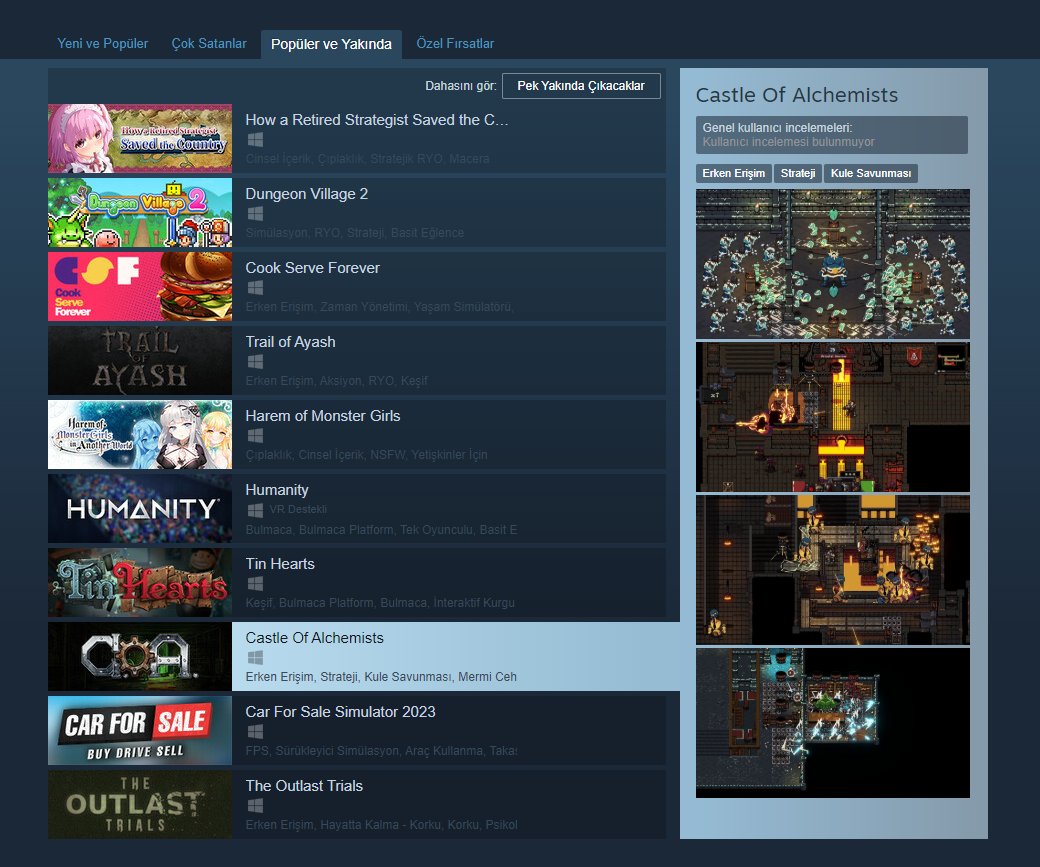Click Cook Serve Forever tags line Zaman Yönetimi
Viewport: 1040px width, 867px height.
coord(379,306)
